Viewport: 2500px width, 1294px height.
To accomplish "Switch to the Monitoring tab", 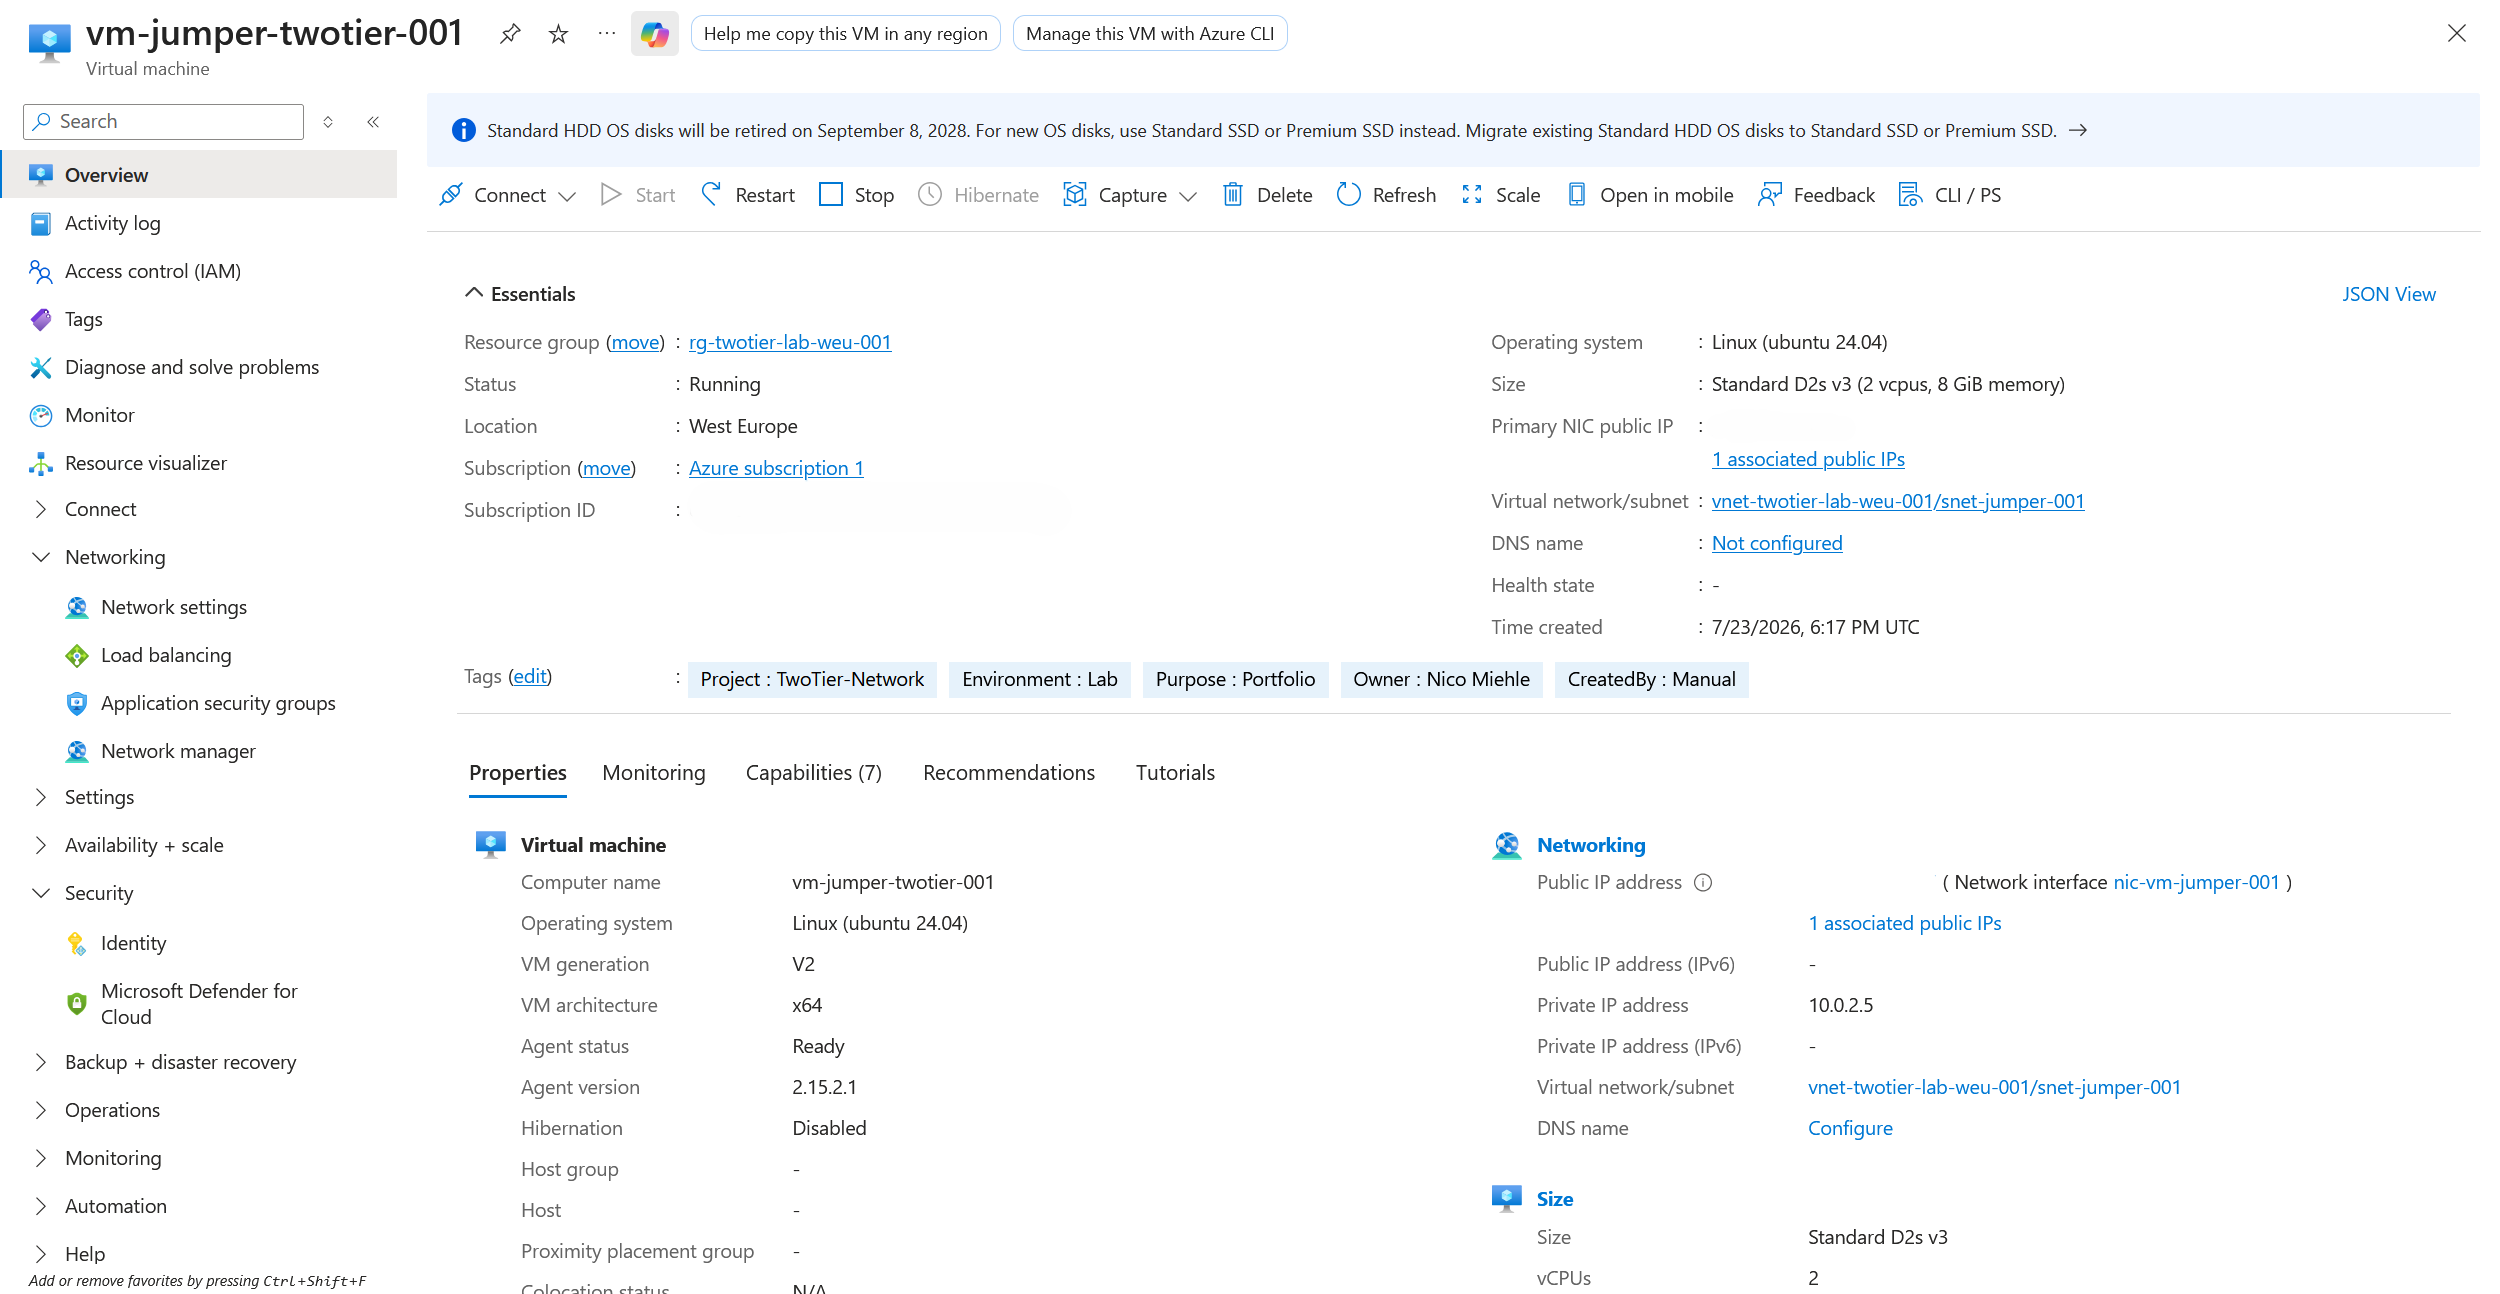I will 654,773.
